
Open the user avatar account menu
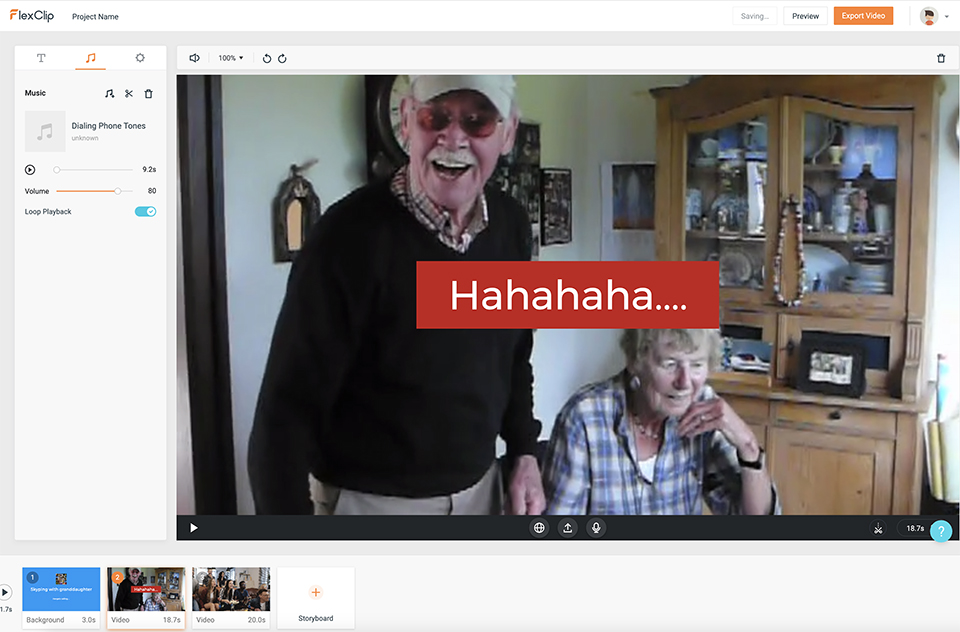[934, 16]
